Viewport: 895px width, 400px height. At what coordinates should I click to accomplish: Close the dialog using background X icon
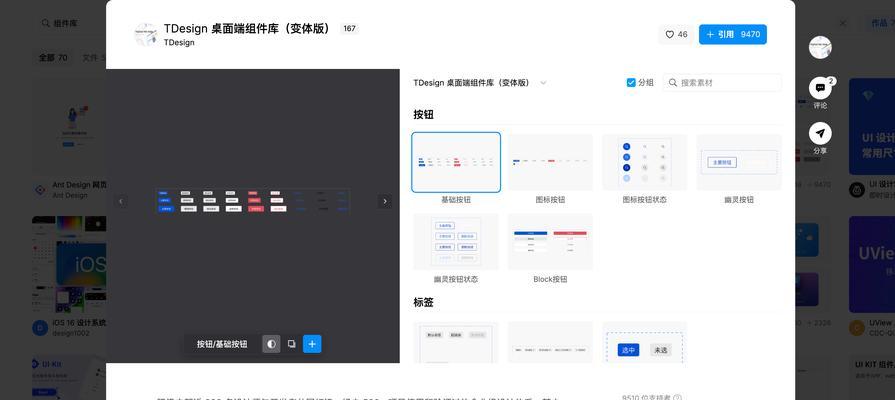pyautogui.click(x=842, y=23)
